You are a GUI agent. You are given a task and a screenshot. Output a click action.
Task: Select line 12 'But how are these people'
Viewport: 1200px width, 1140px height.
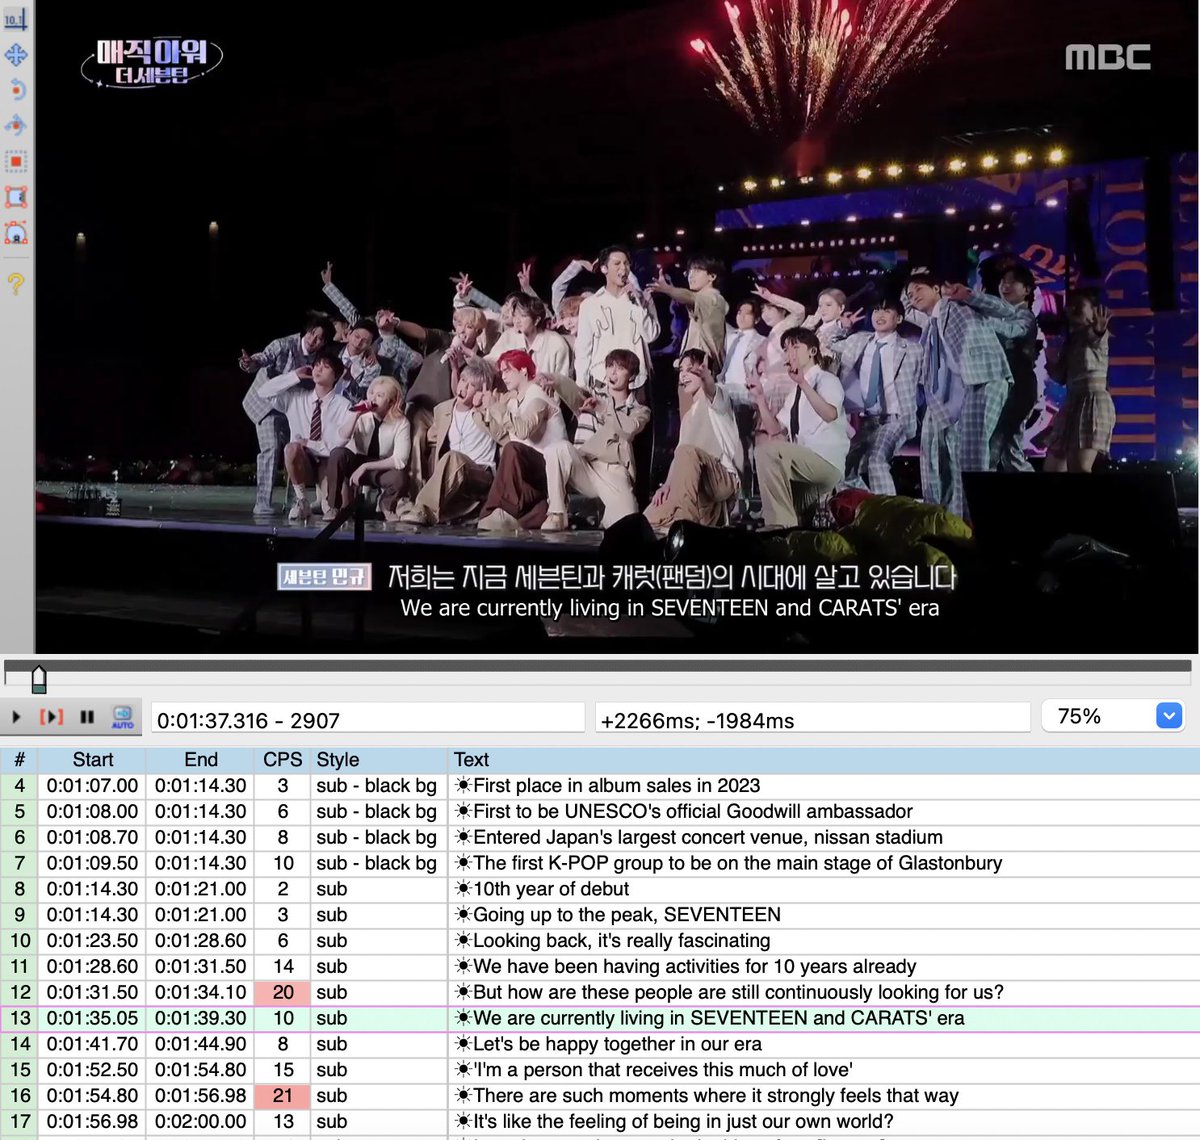pos(600,994)
